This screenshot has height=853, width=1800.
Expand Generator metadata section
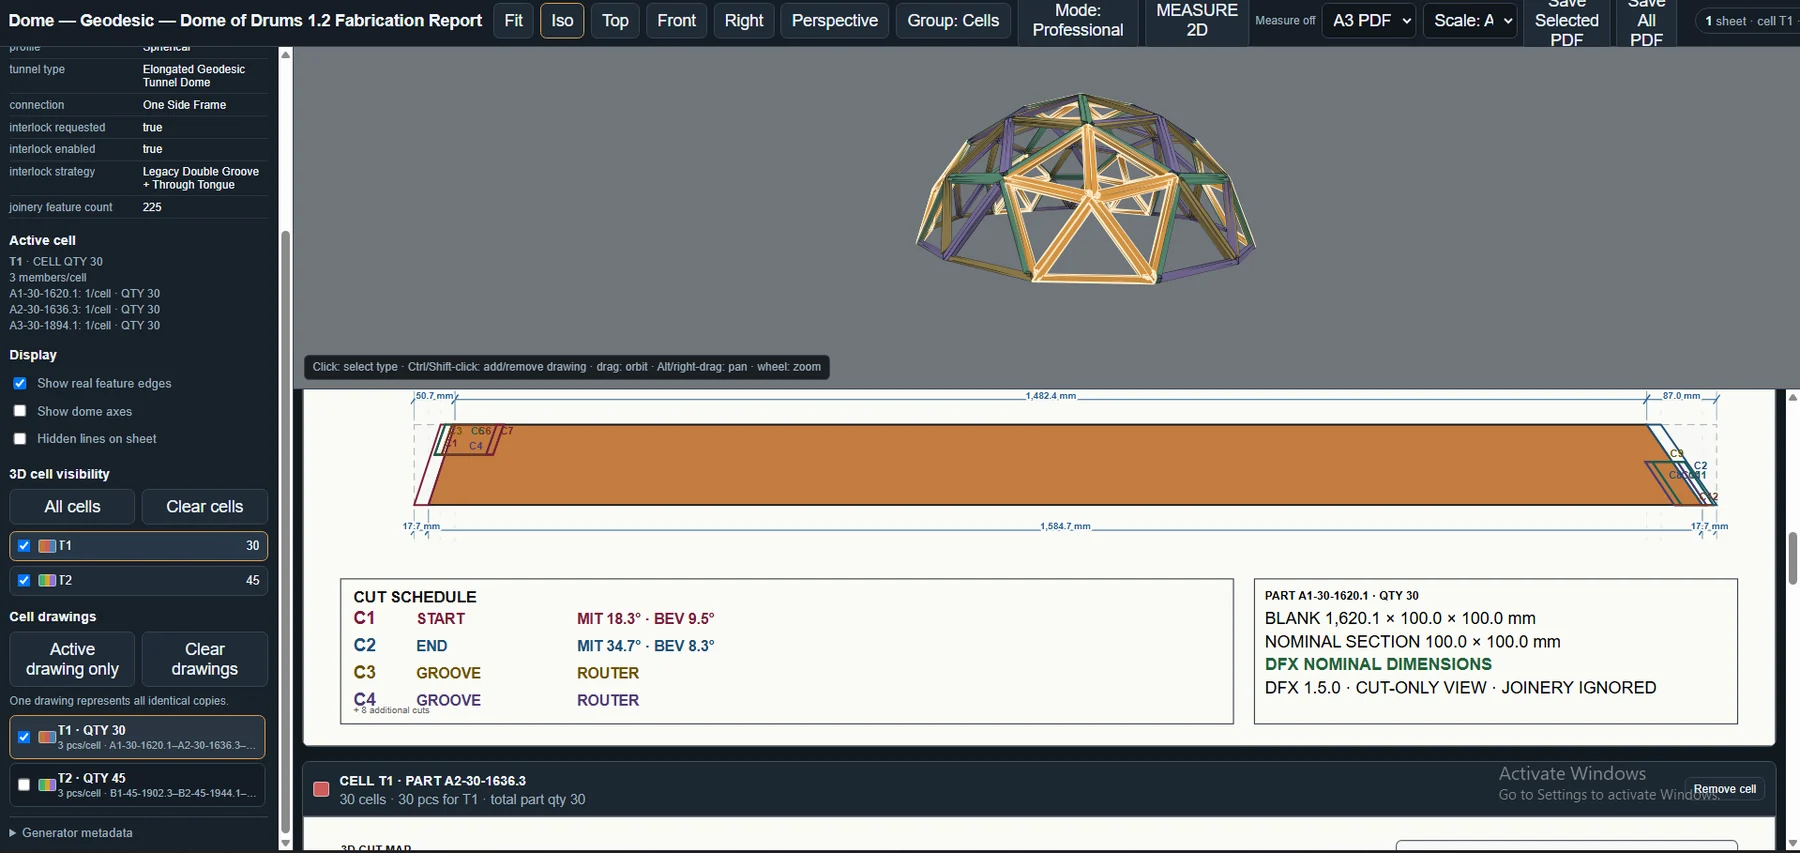click(x=71, y=832)
